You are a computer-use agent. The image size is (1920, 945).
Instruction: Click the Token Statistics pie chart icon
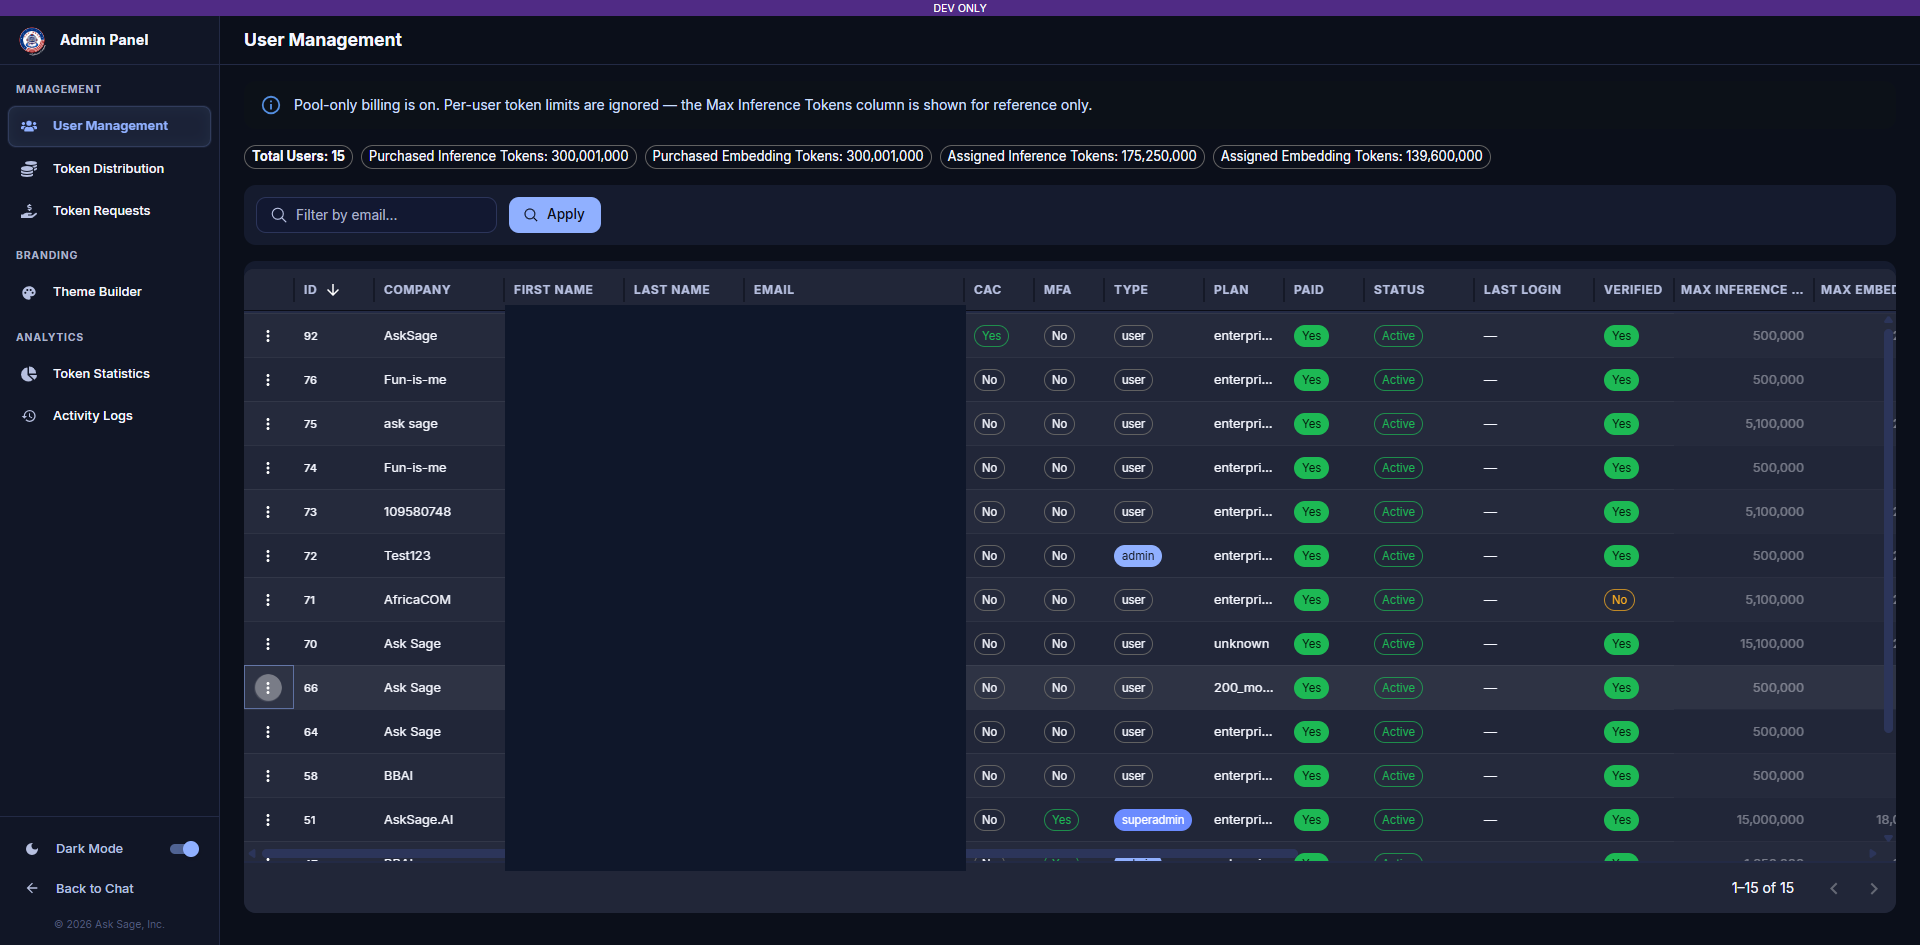click(29, 374)
